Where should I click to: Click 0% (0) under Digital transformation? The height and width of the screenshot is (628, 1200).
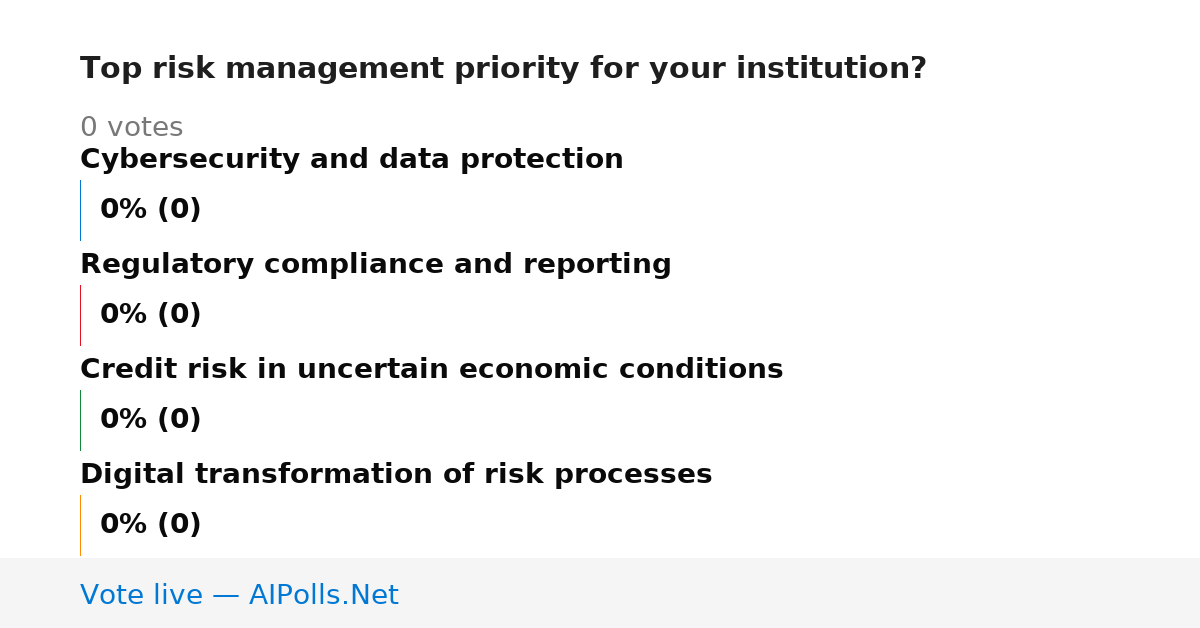(x=151, y=525)
